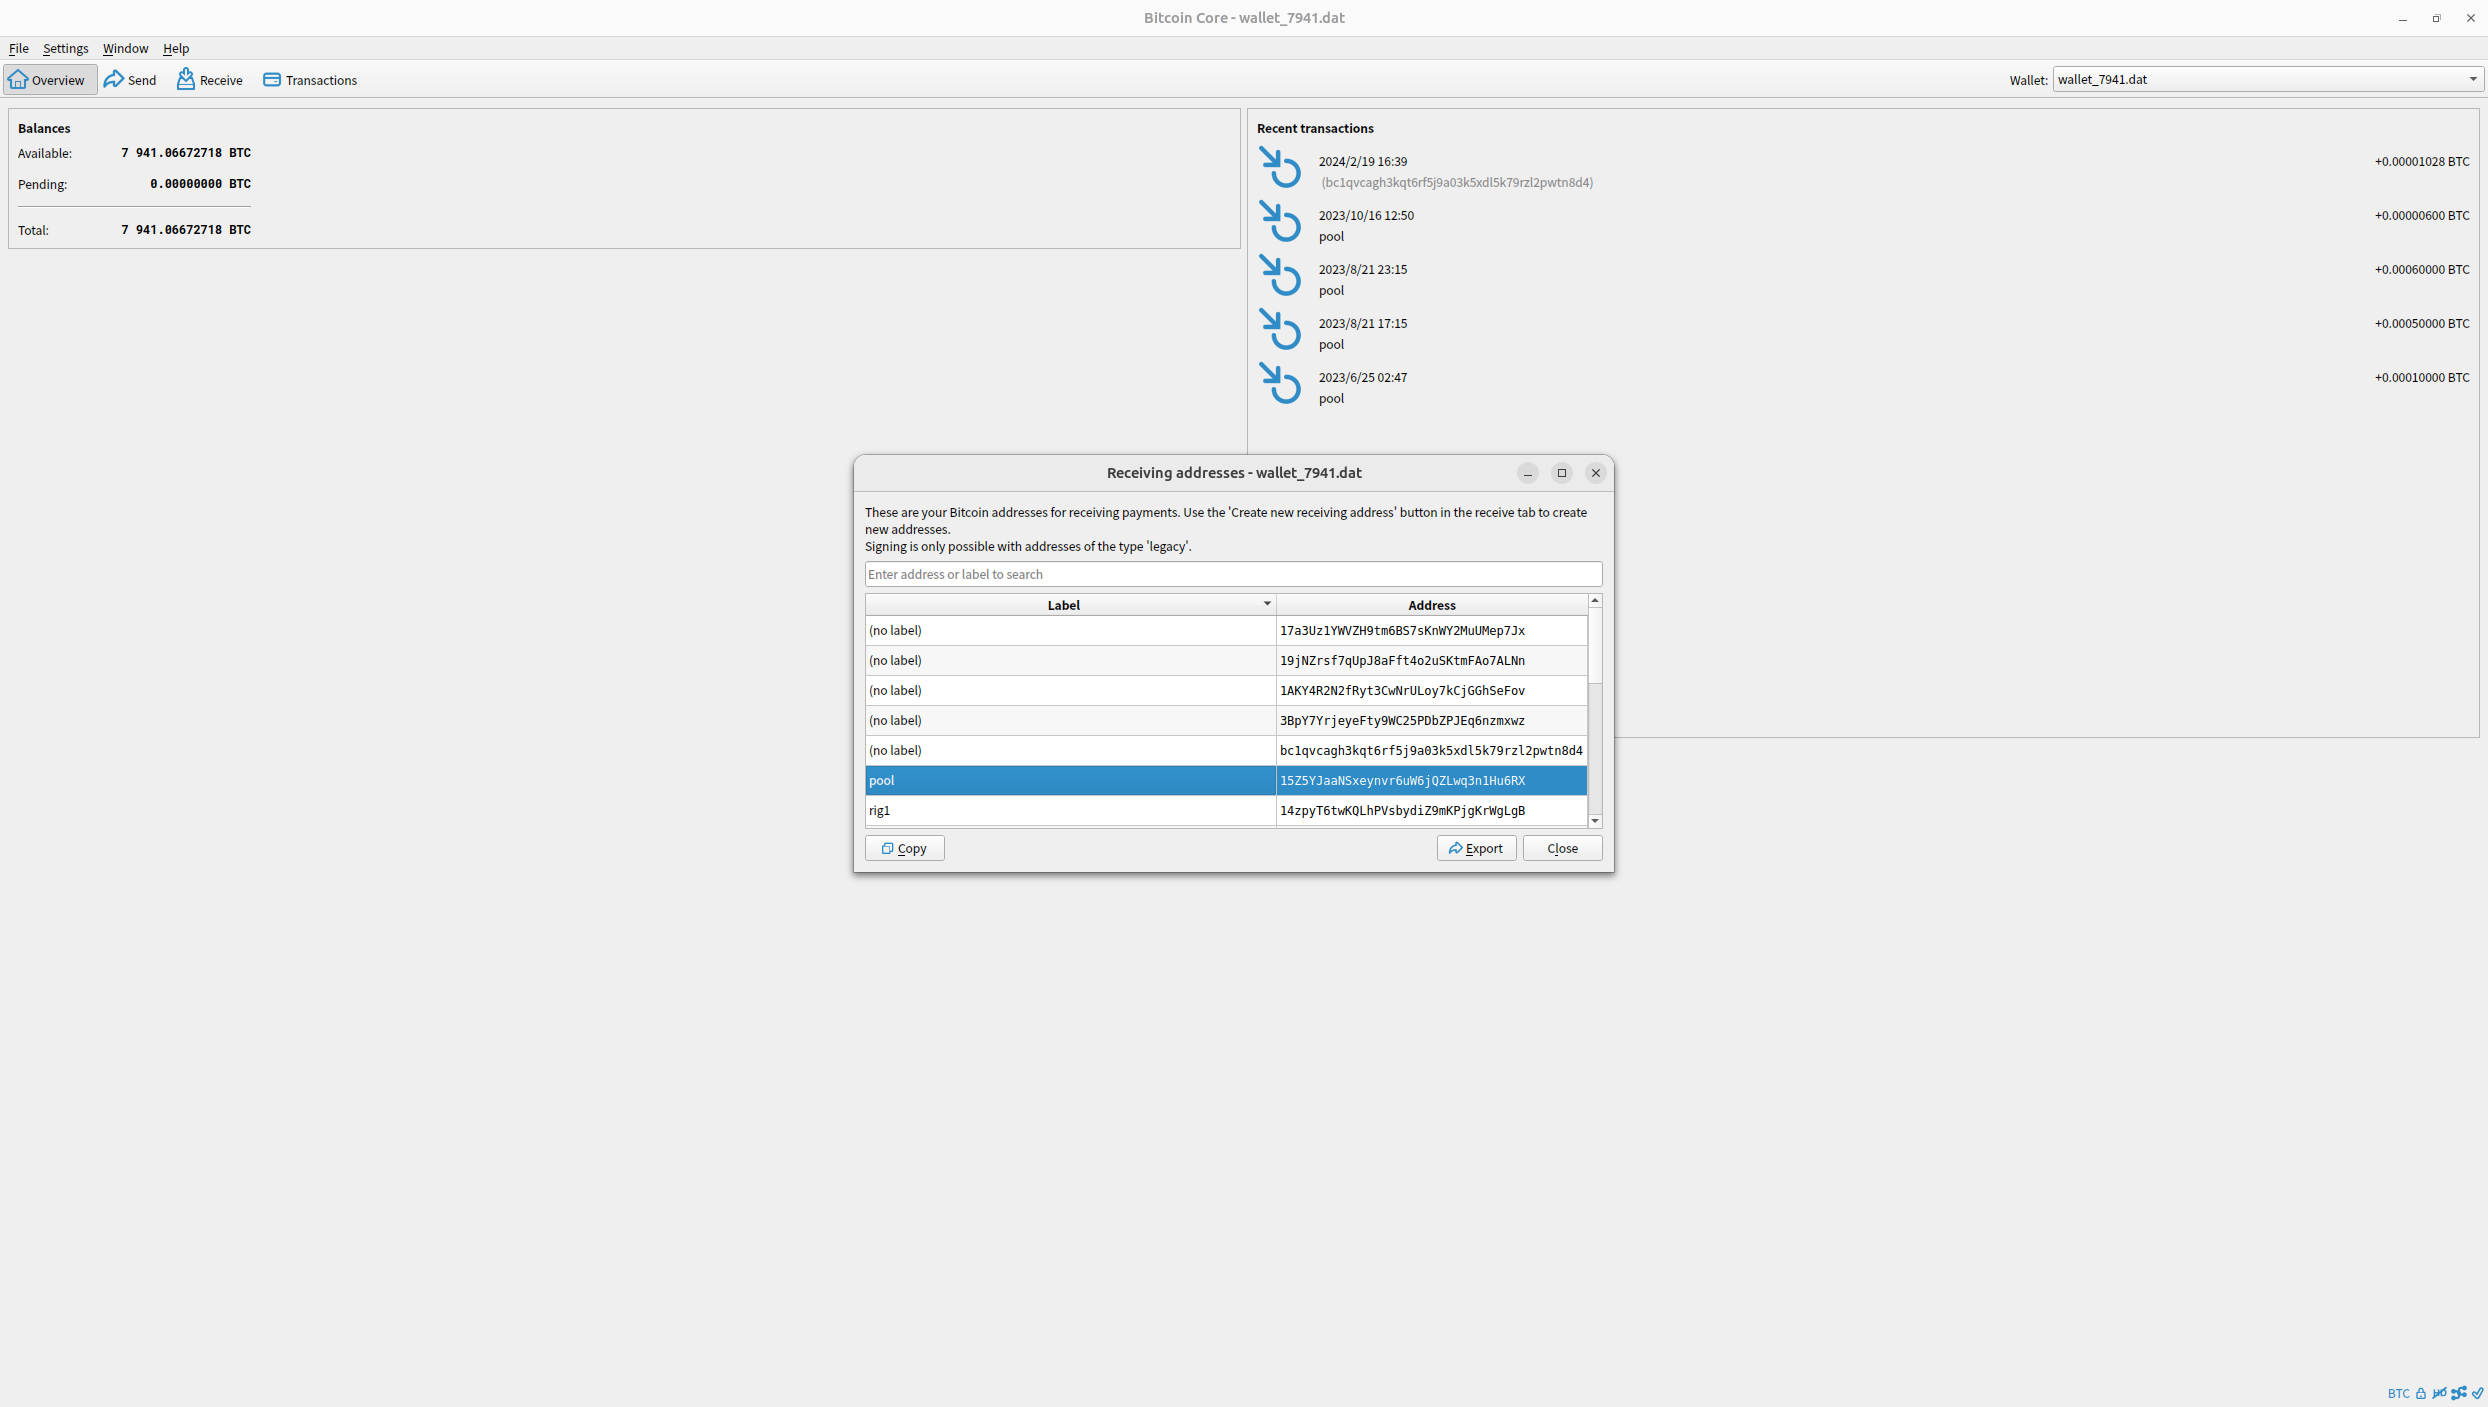Image resolution: width=2488 pixels, height=1407 pixels.
Task: Minimize the Receiving addresses dialog
Action: pos(1527,473)
